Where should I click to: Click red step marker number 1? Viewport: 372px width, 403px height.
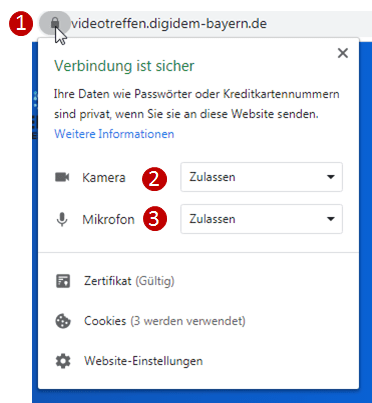21,24
